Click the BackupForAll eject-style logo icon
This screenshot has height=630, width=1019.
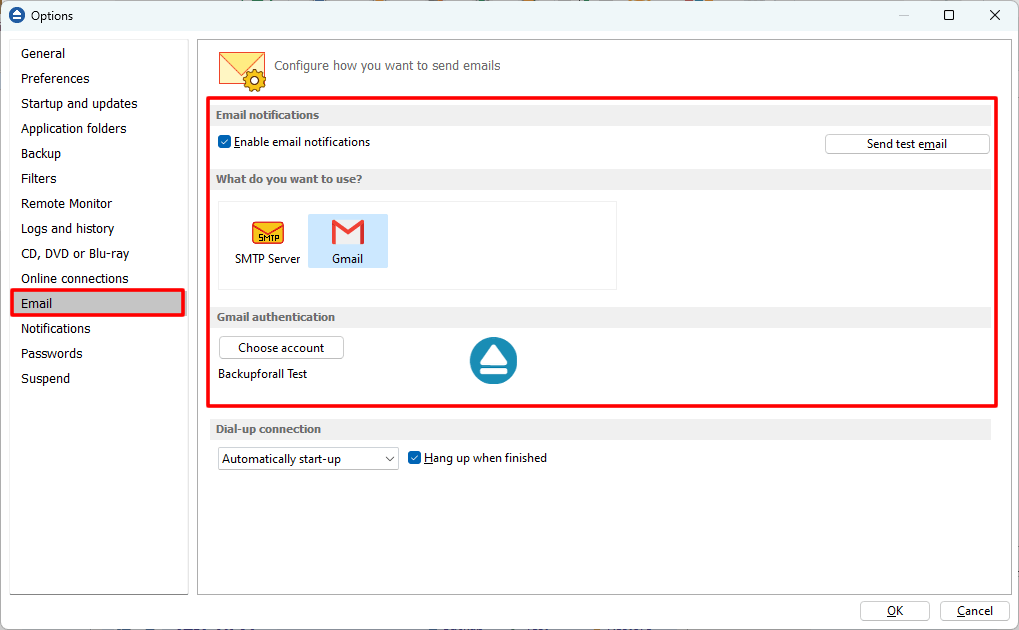493,360
